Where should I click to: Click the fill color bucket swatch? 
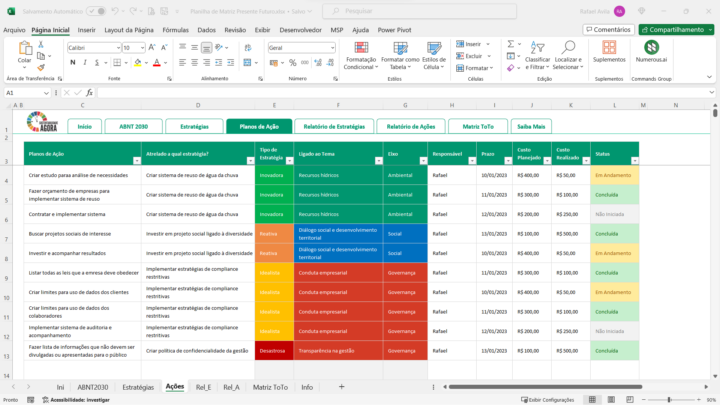click(x=137, y=63)
